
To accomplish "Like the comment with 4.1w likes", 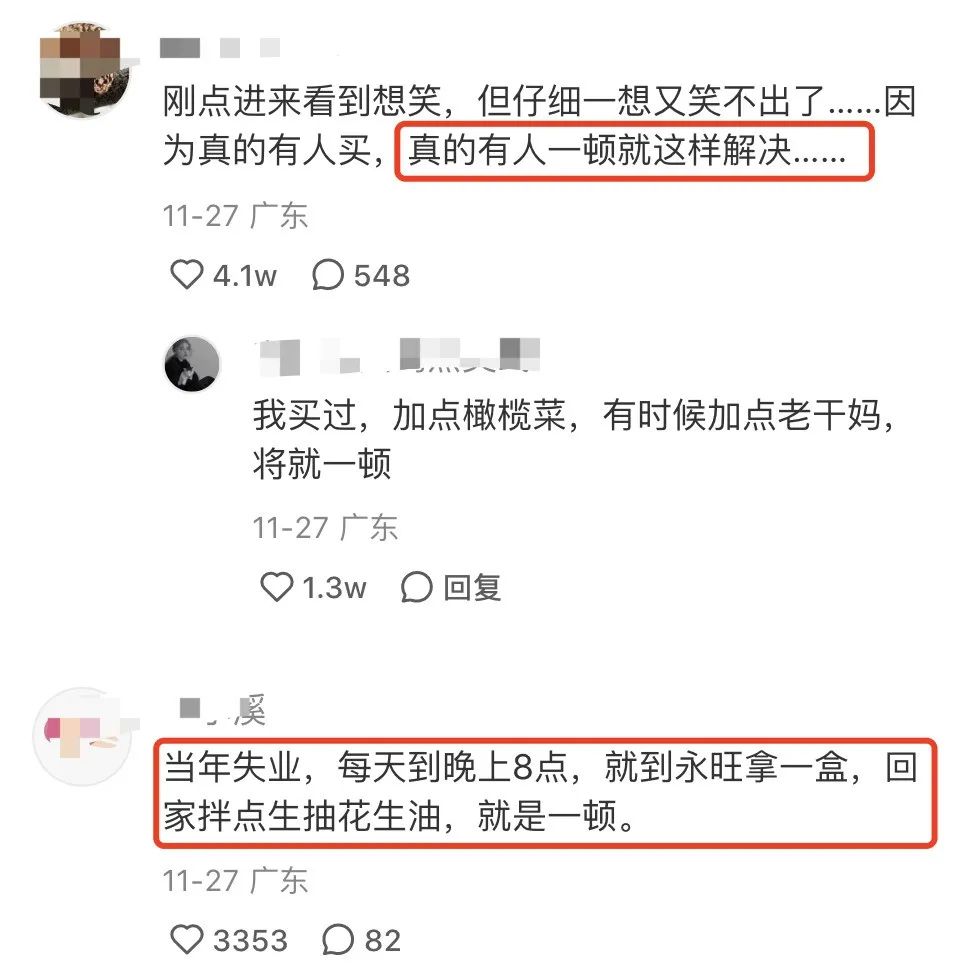I will click(x=187, y=274).
